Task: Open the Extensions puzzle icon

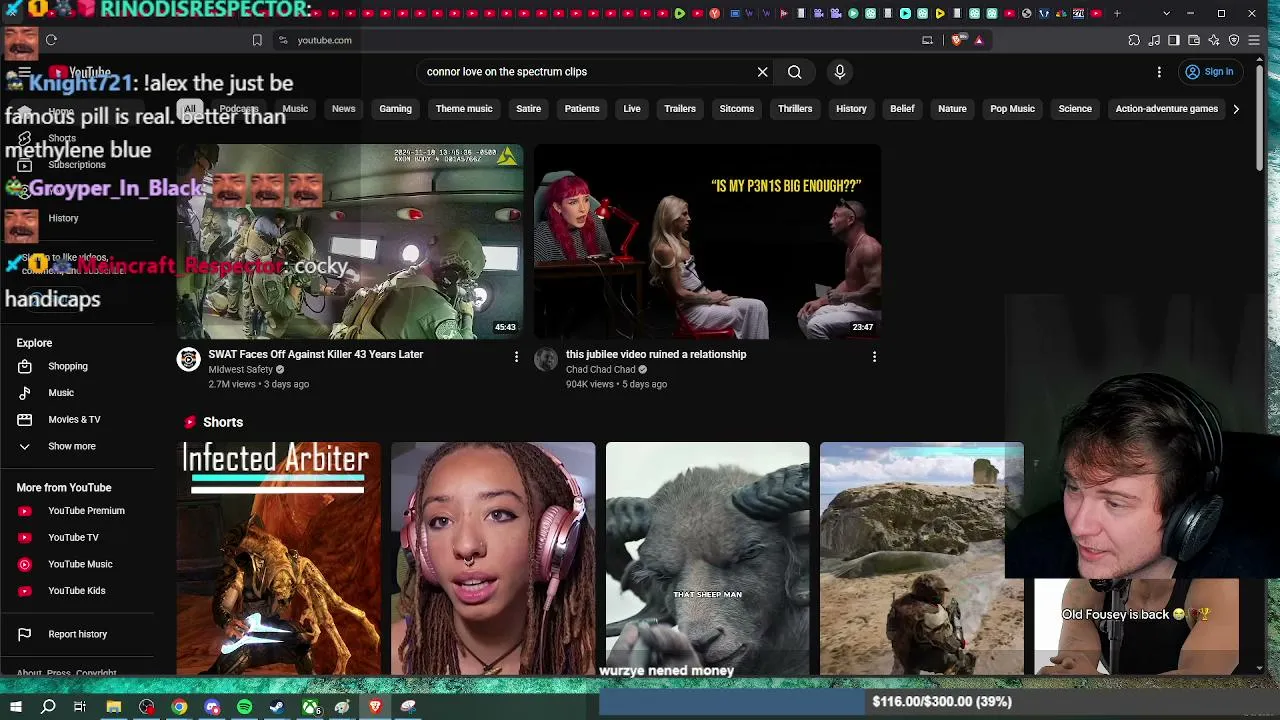Action: coord(1134,40)
